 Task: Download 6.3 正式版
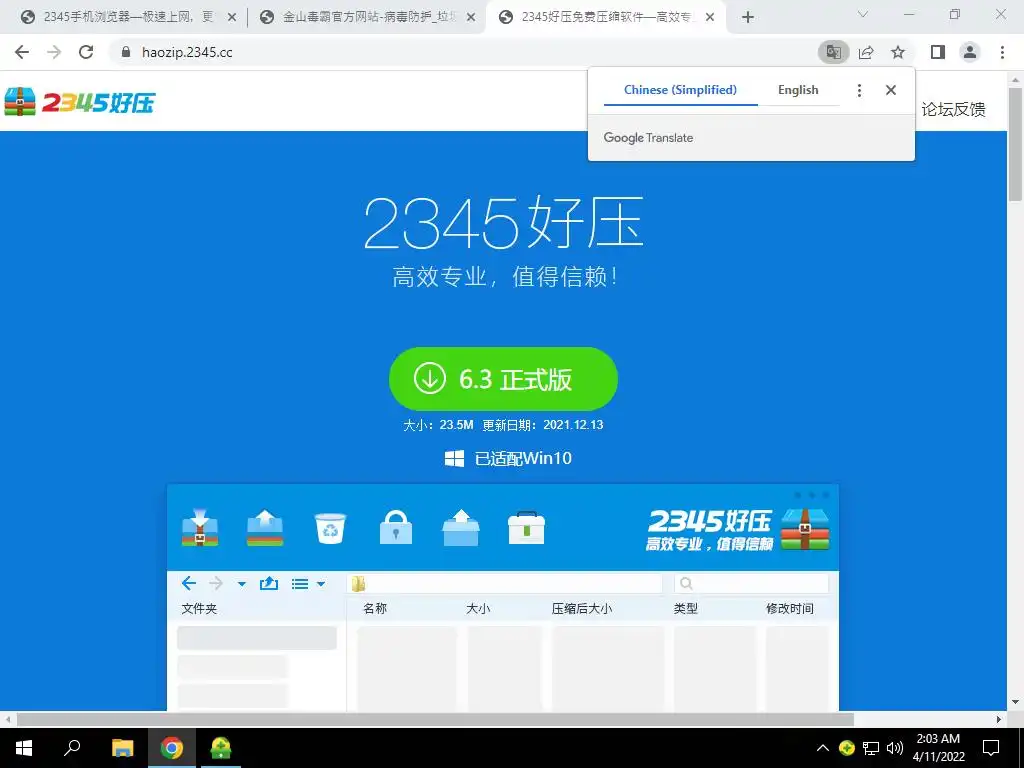(x=503, y=379)
